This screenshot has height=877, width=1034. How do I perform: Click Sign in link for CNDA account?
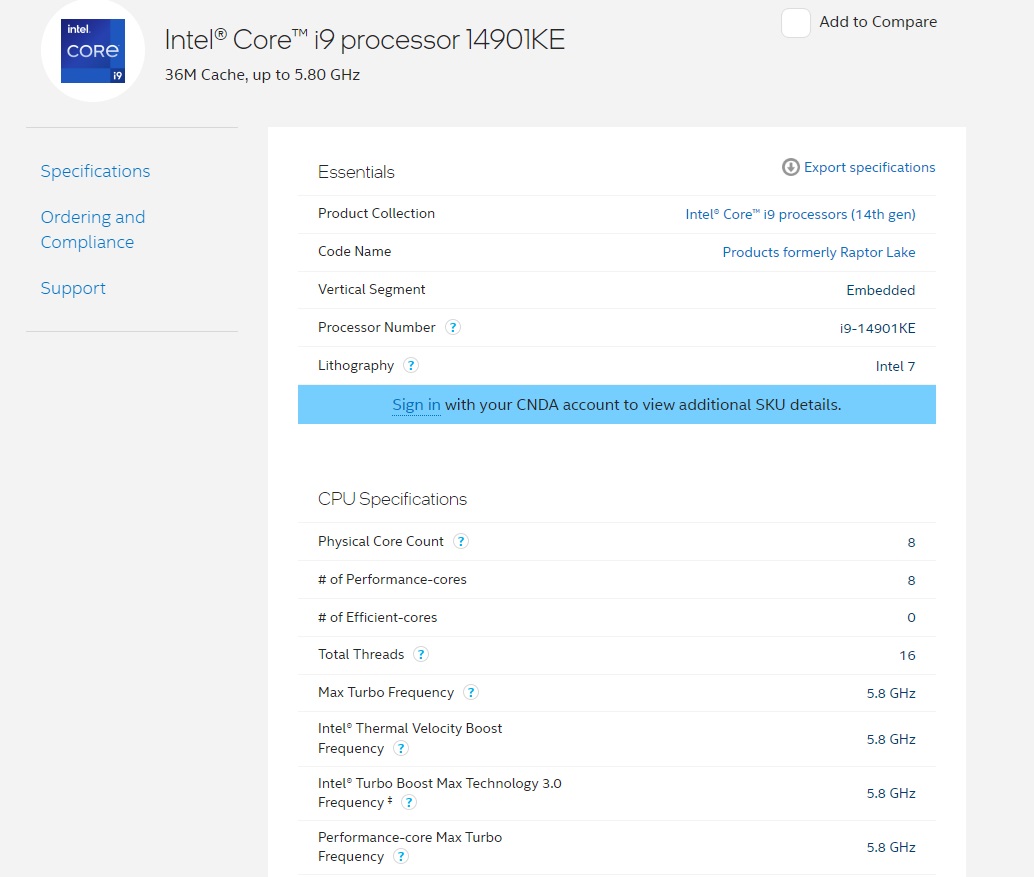[416, 405]
